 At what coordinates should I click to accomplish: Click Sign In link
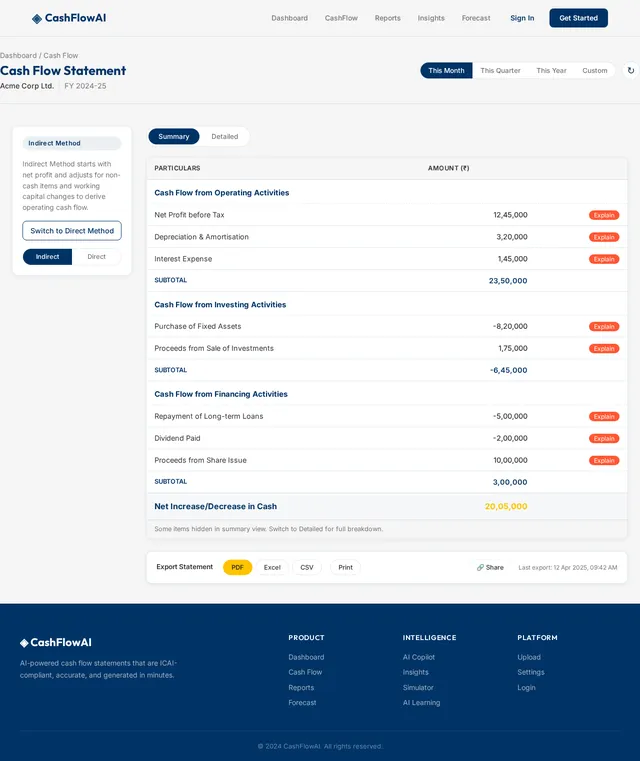click(522, 18)
